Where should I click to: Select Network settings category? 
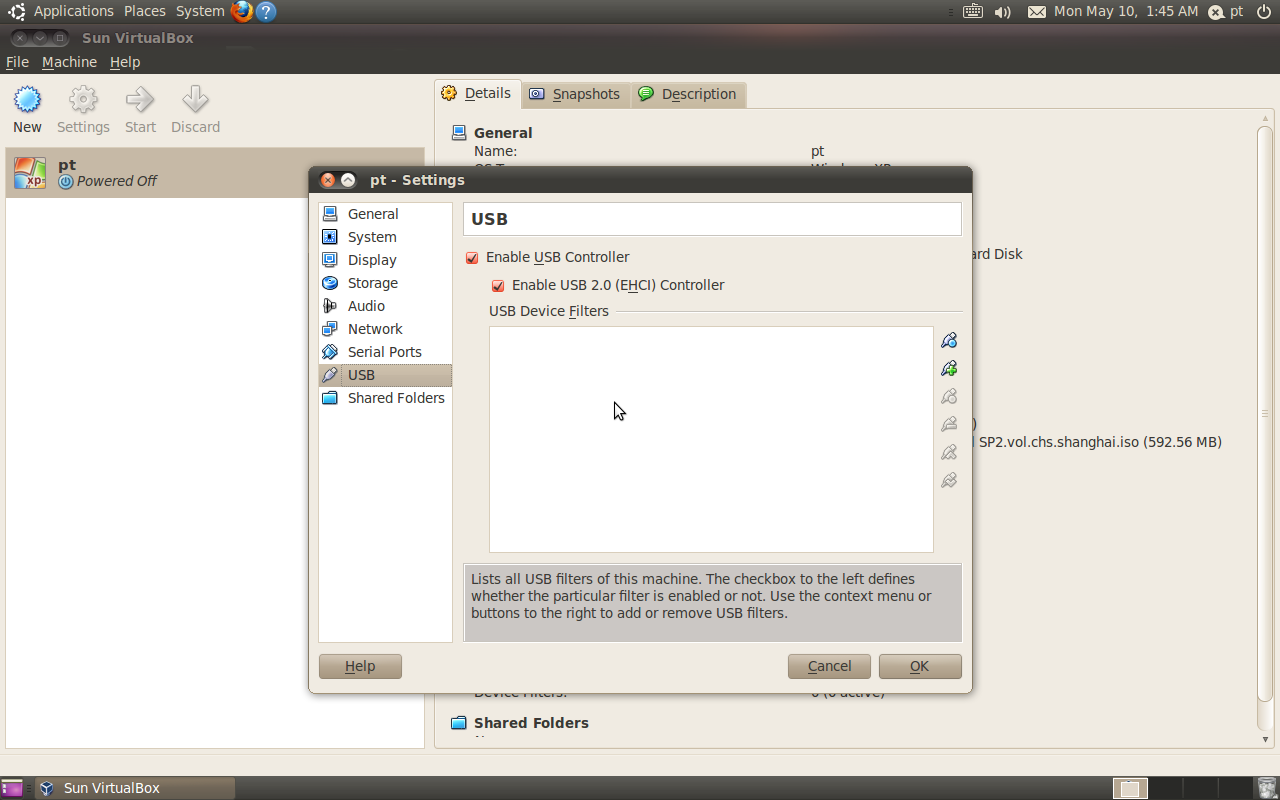pos(385,329)
